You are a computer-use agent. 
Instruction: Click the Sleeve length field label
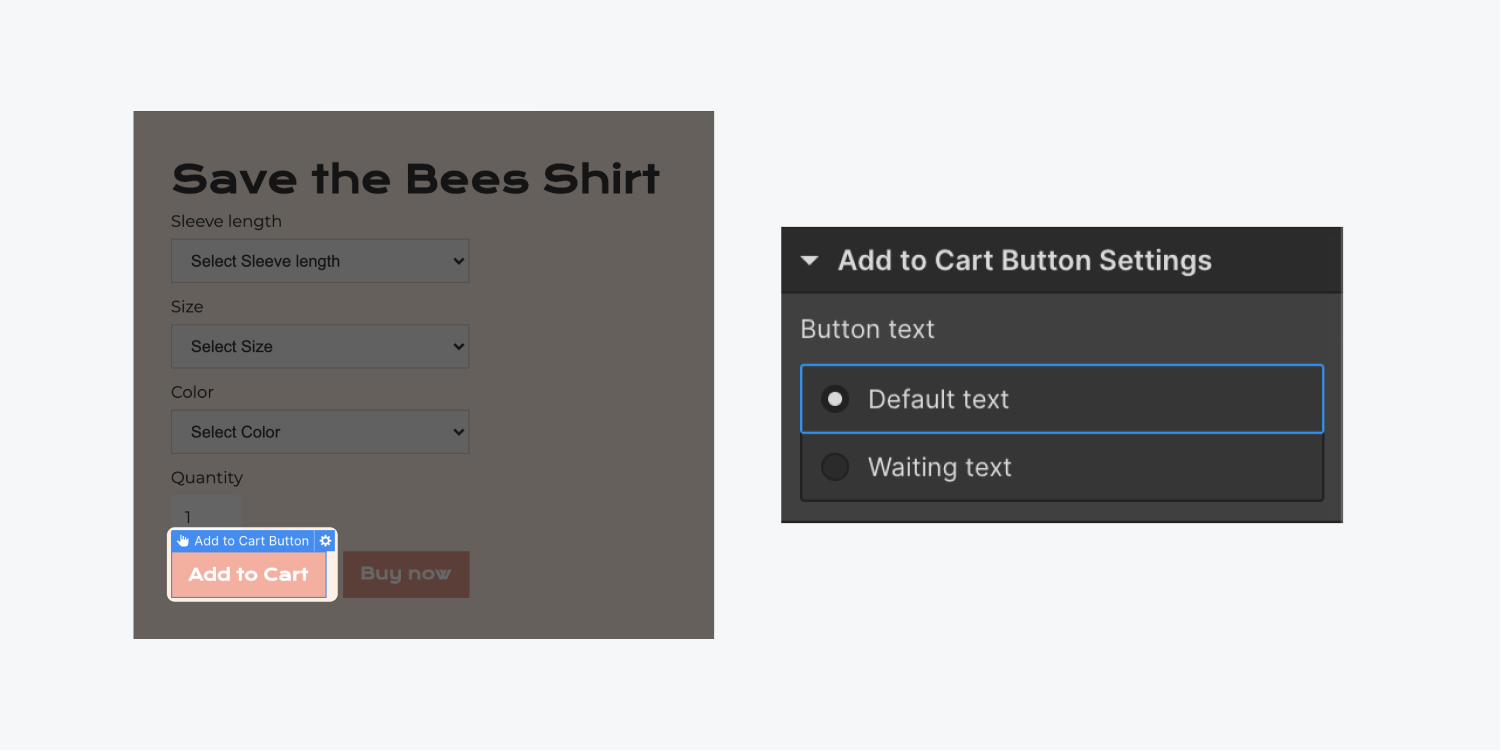click(x=226, y=221)
